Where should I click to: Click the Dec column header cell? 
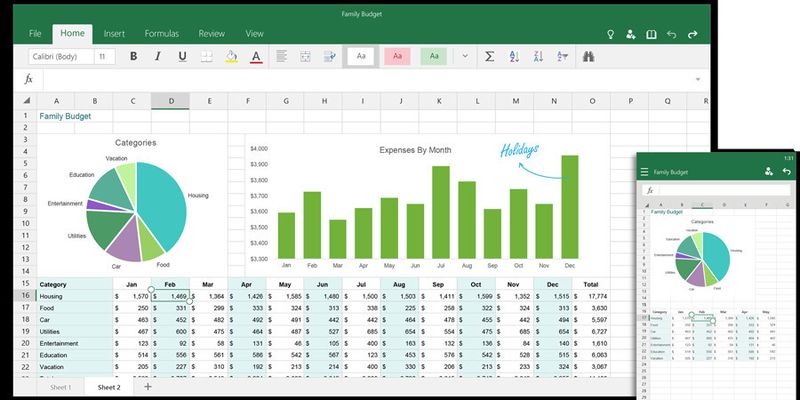[553, 284]
